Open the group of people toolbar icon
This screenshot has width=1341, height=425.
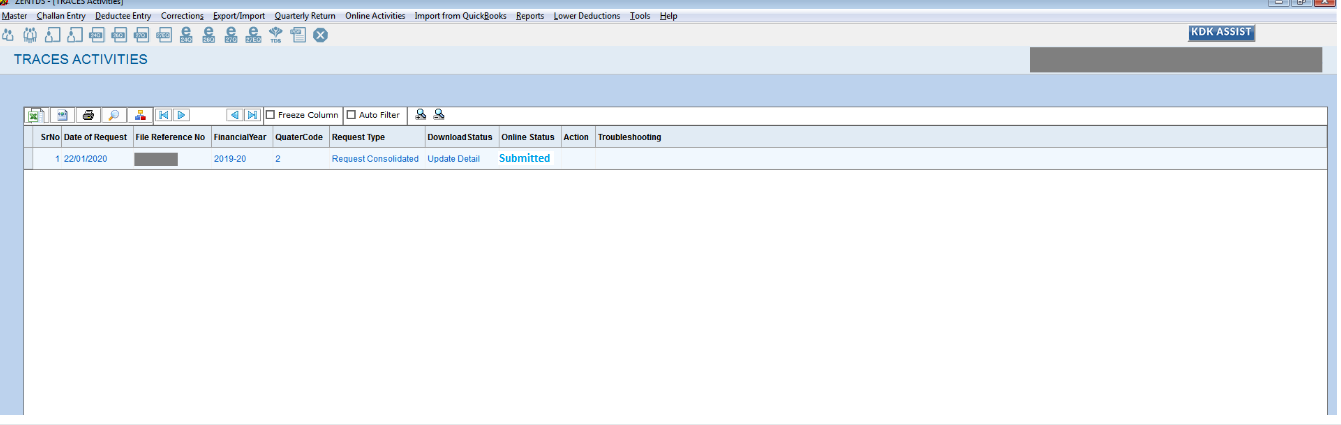tap(30, 35)
